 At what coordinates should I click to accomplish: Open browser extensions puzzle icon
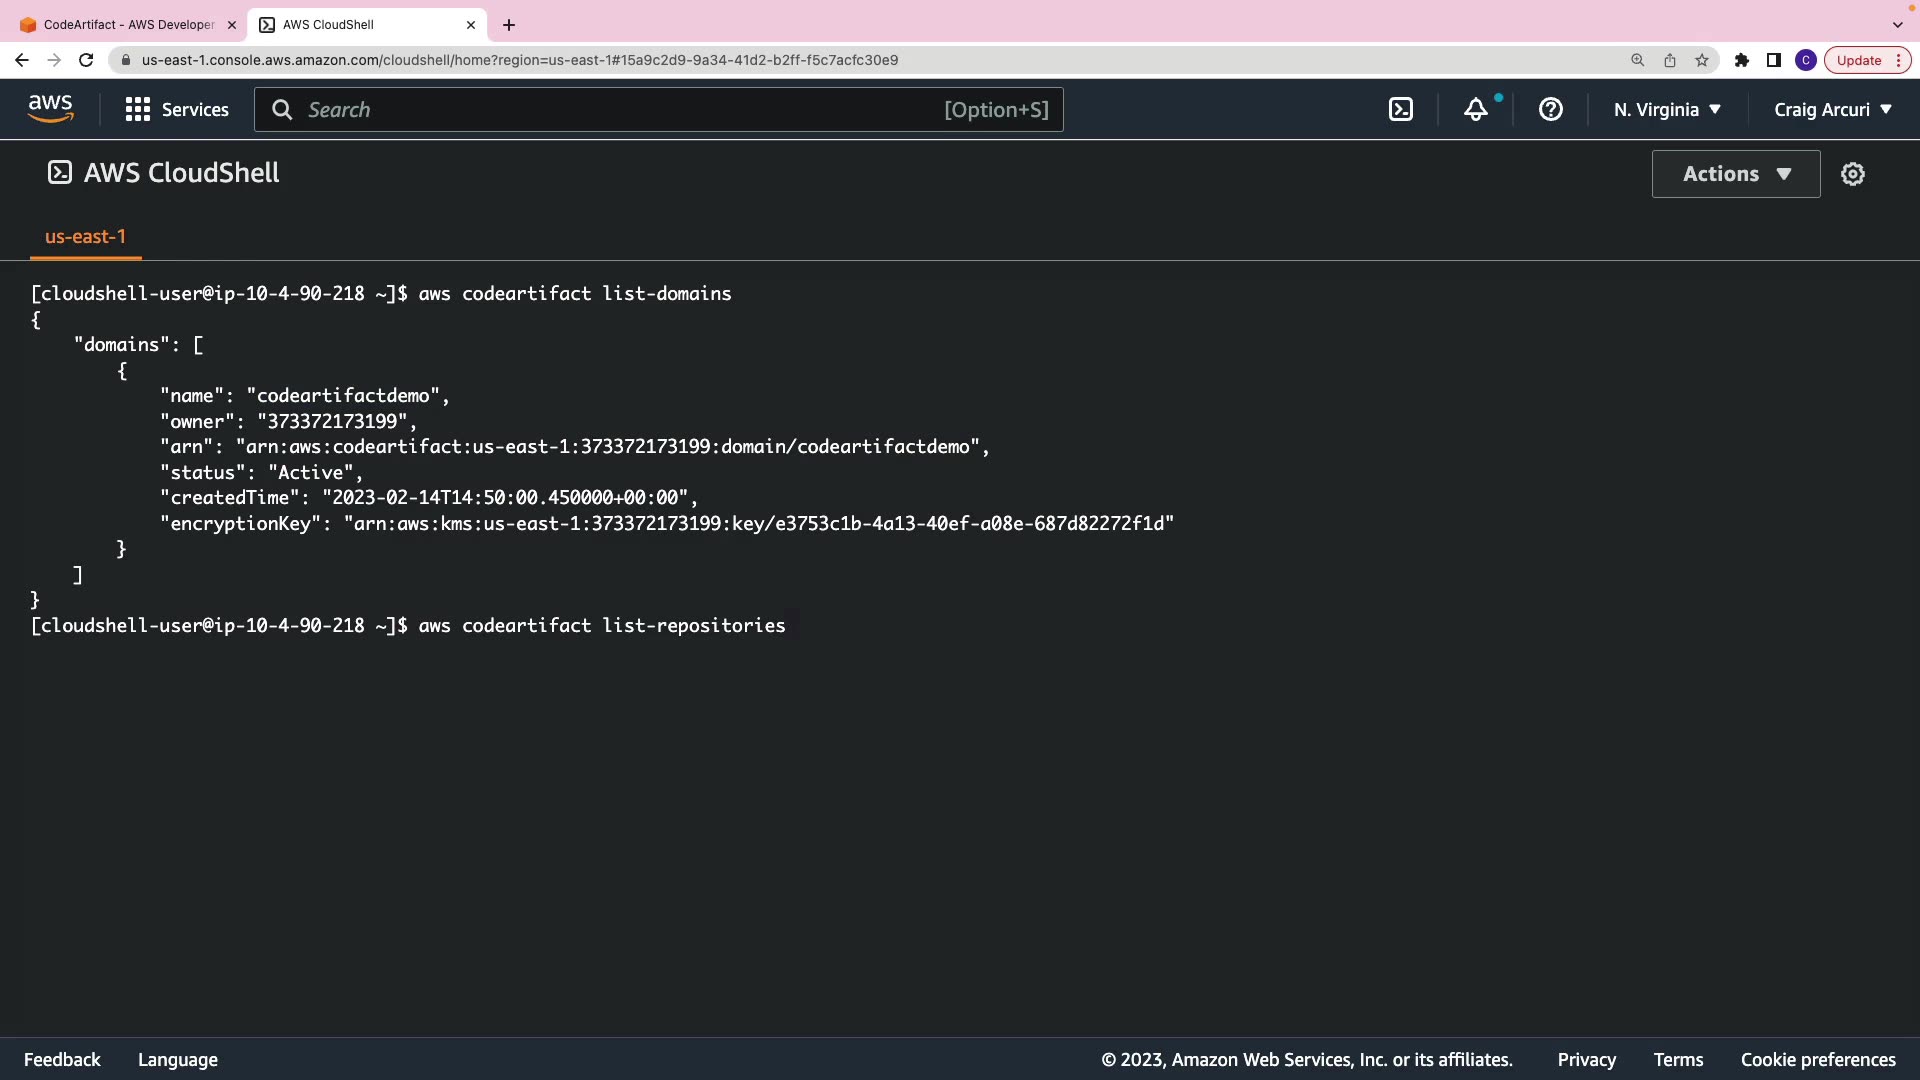click(x=1741, y=60)
